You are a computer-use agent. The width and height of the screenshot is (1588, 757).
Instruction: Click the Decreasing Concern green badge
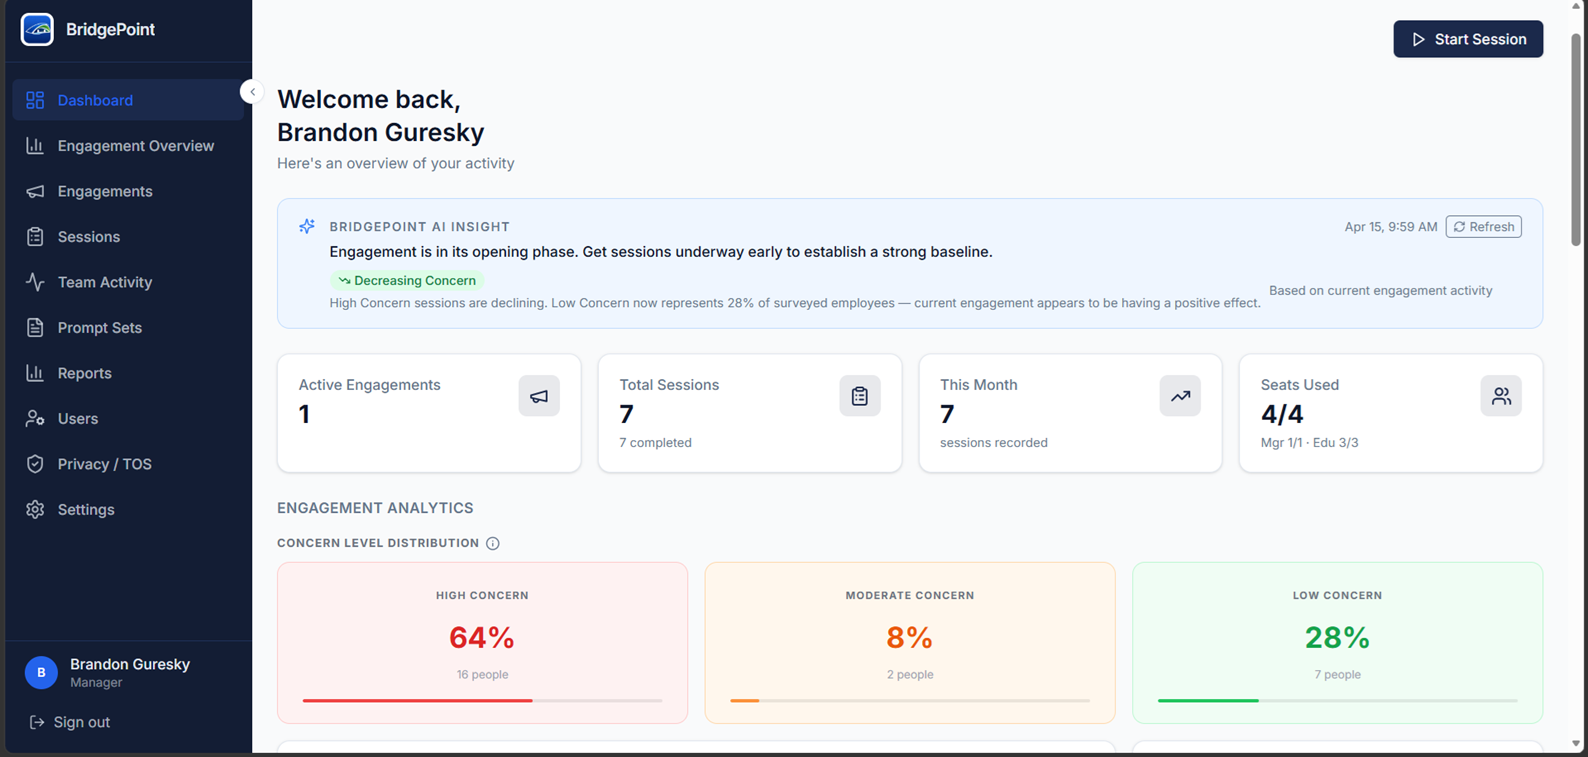[x=407, y=281]
